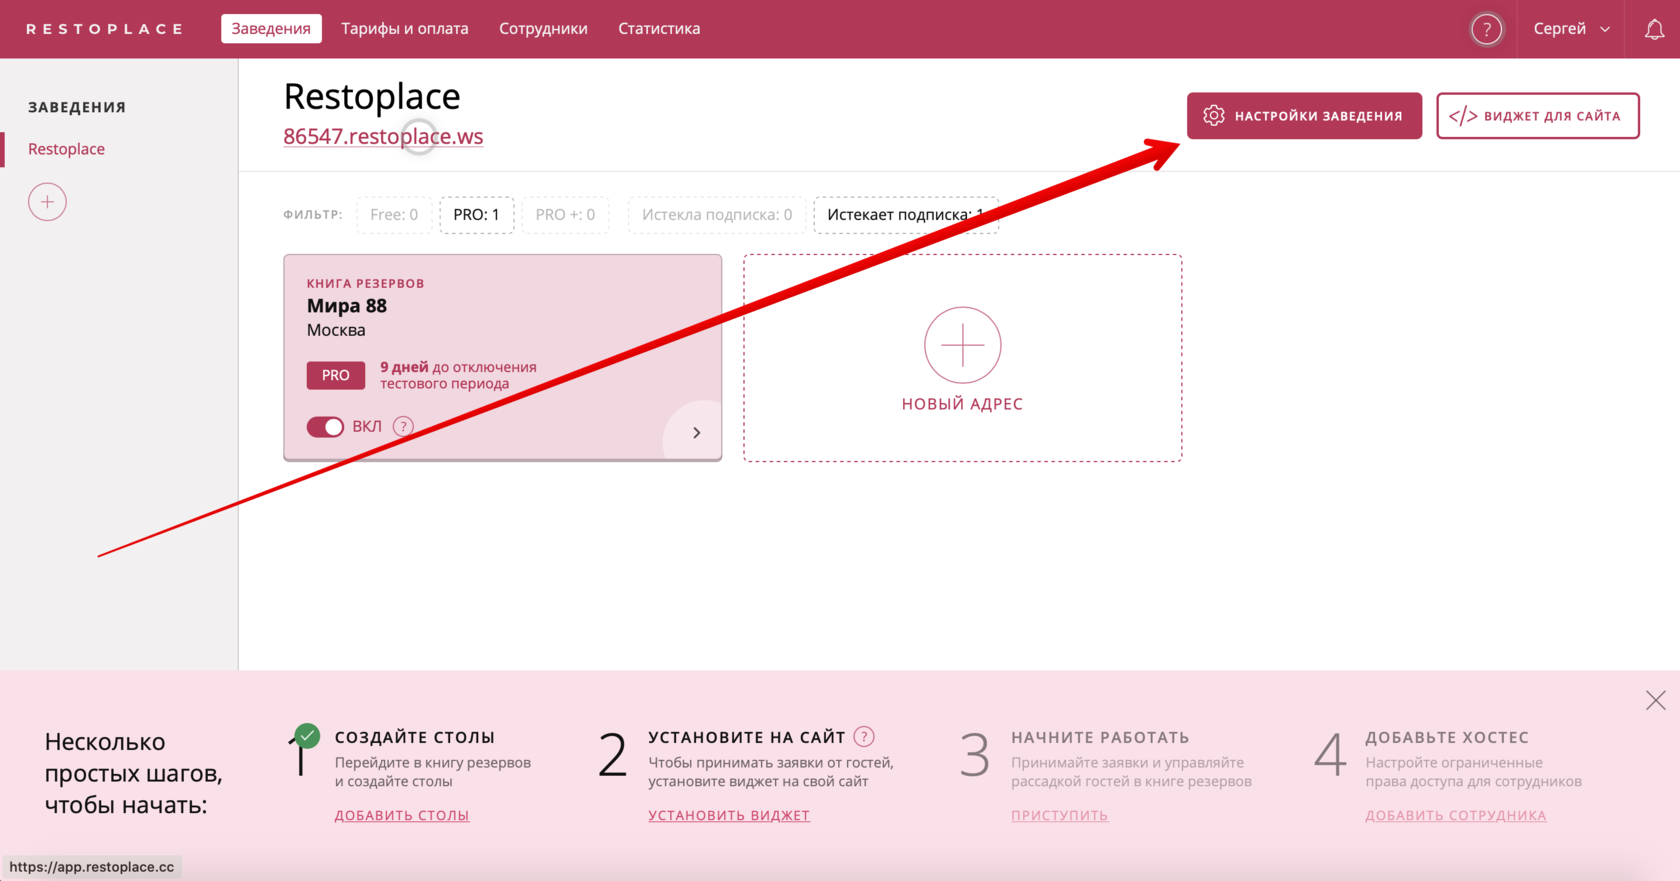Click the Новый адрес label

coord(962,404)
